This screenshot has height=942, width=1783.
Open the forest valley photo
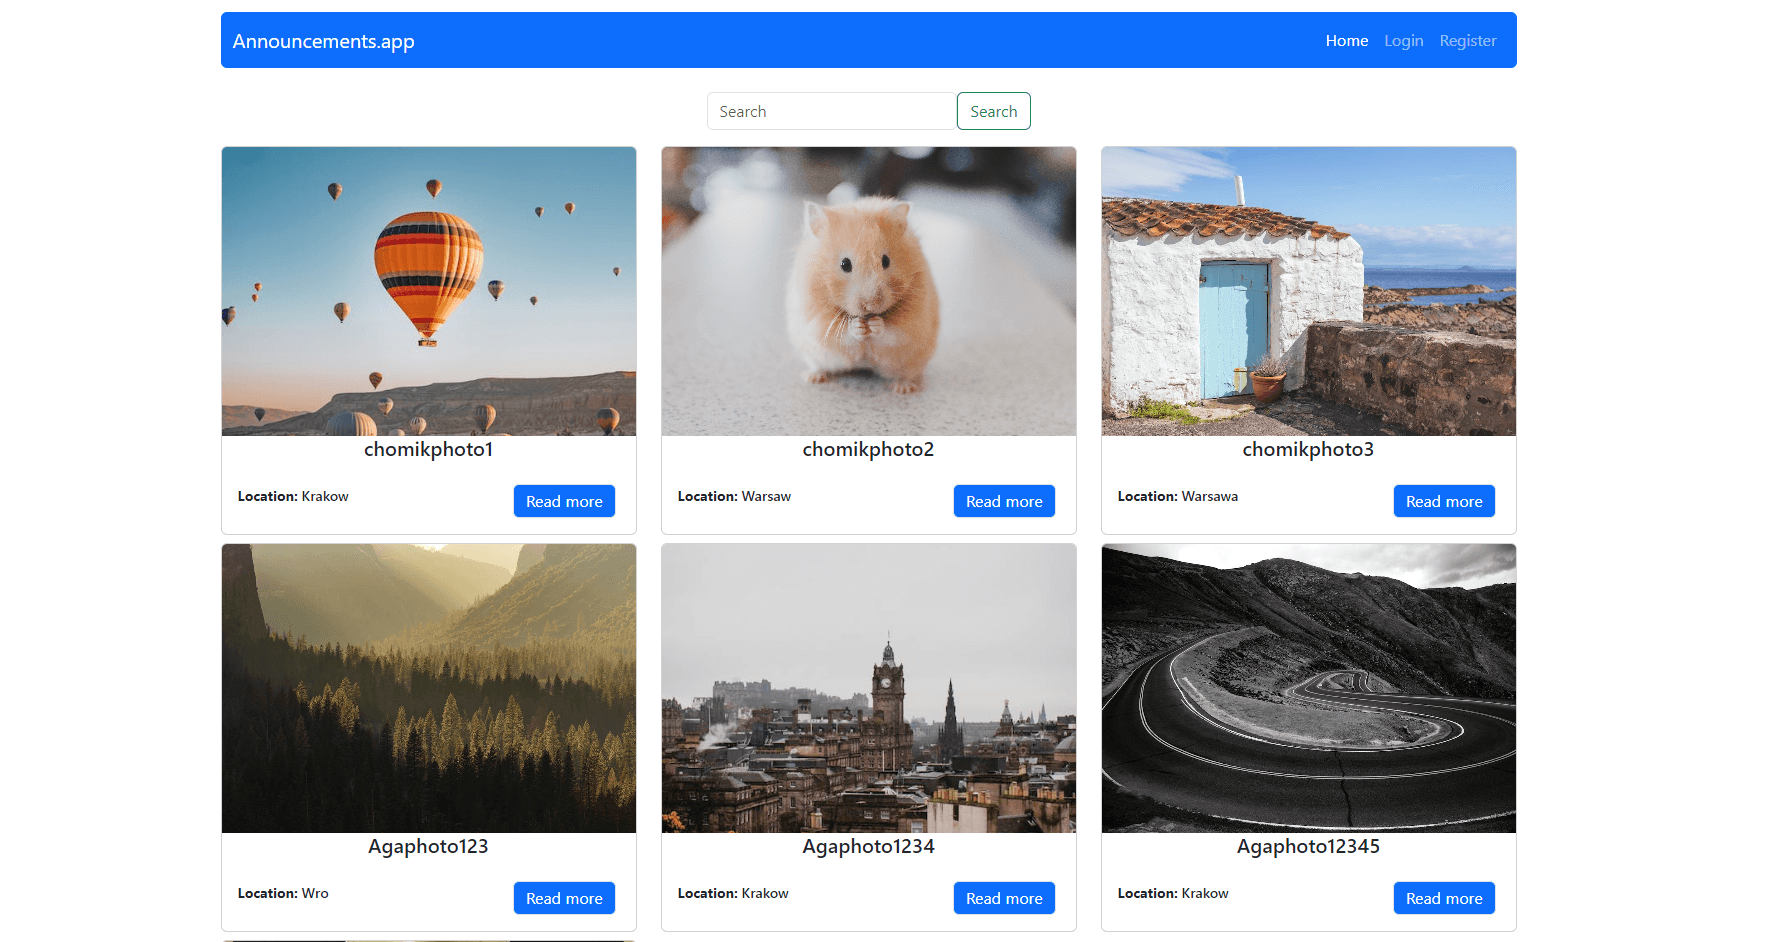point(429,688)
